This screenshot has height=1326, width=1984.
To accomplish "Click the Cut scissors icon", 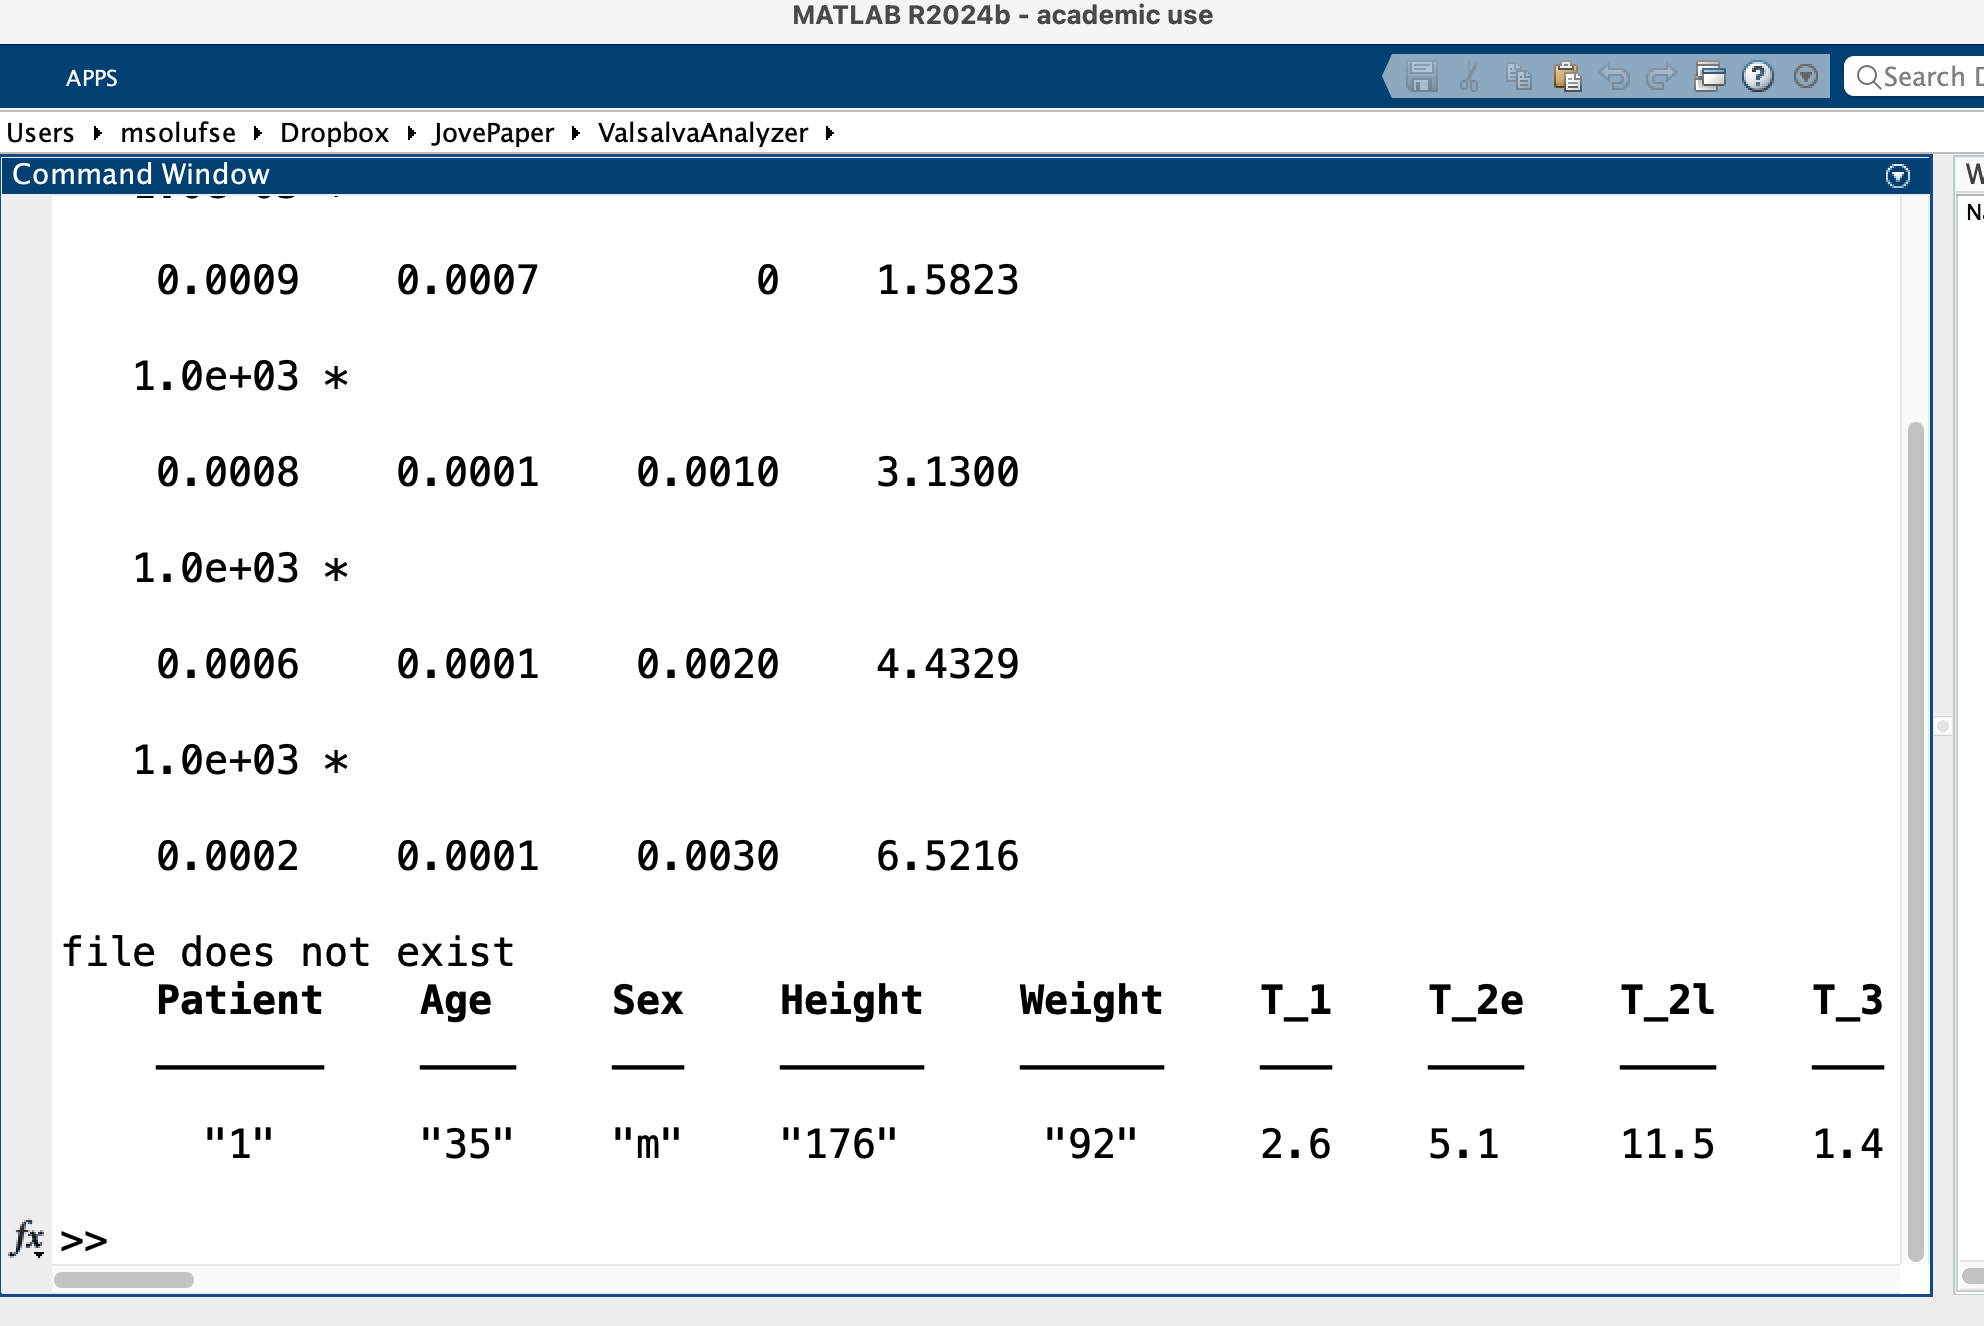I will (x=1469, y=77).
